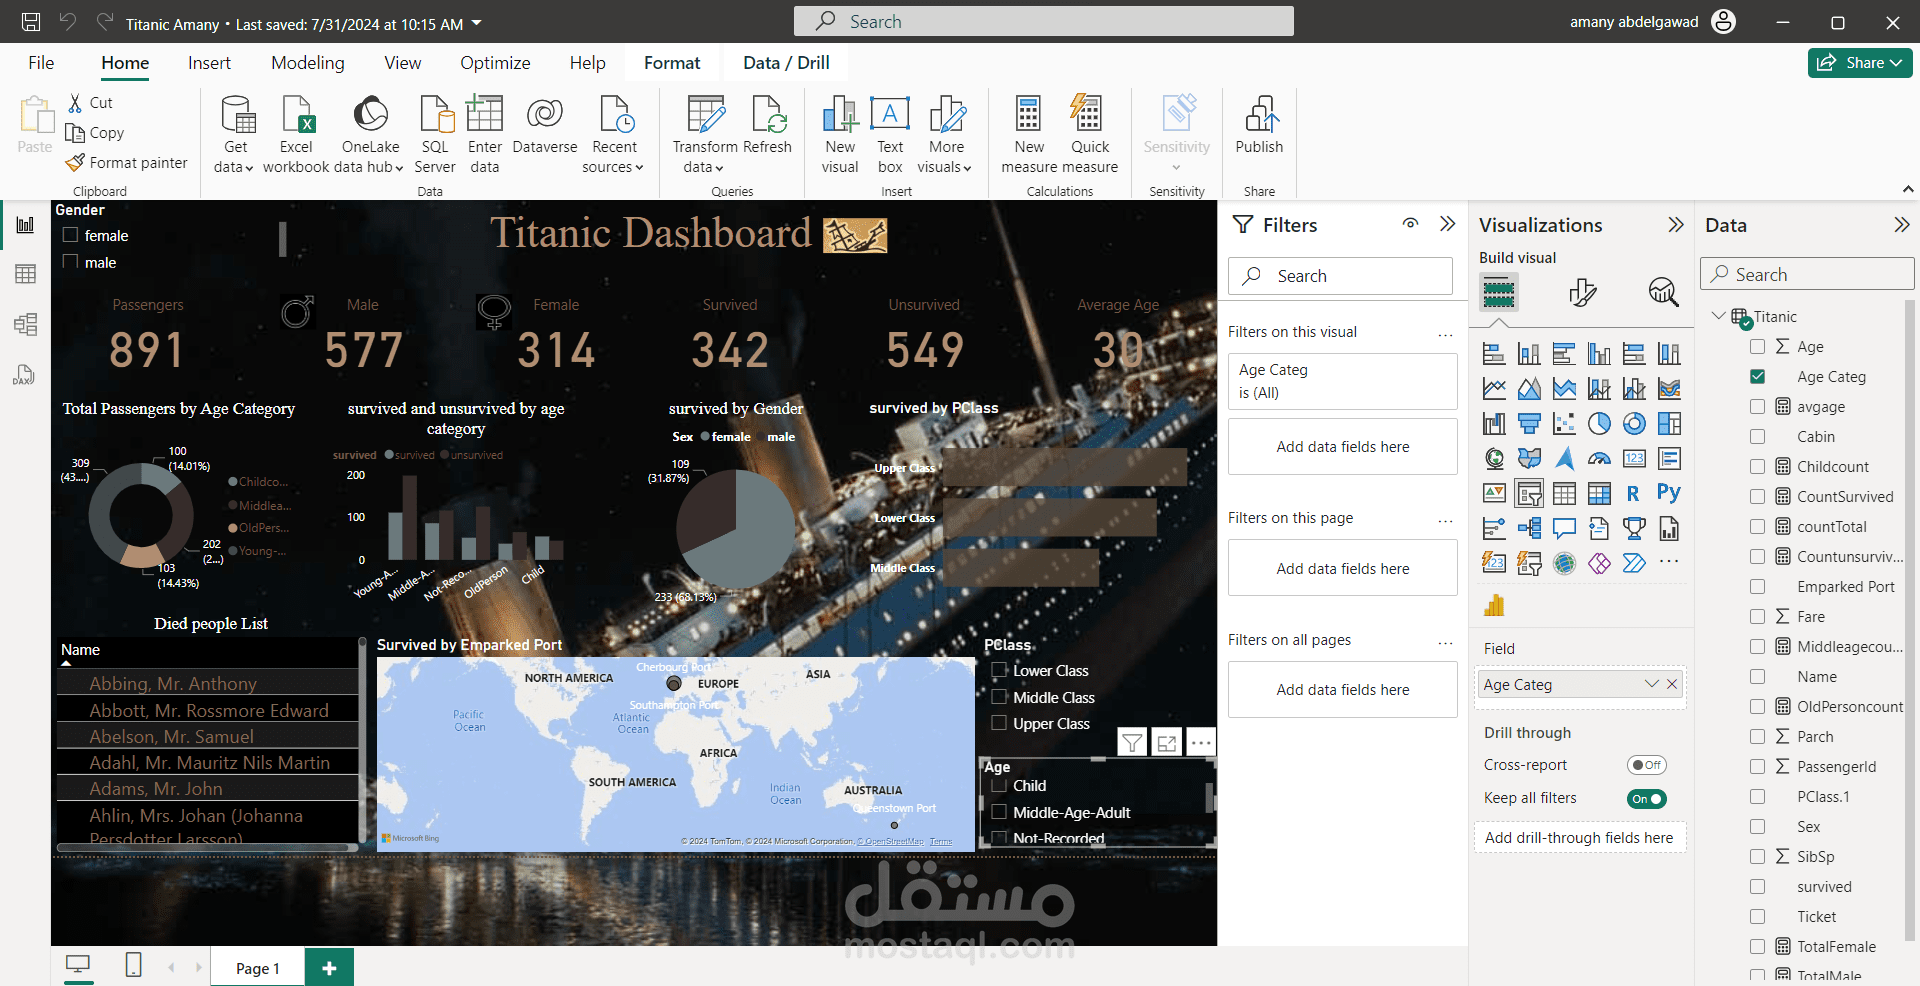The image size is (1920, 986).
Task: Open DAX query view in left sidebar
Action: [x=25, y=374]
